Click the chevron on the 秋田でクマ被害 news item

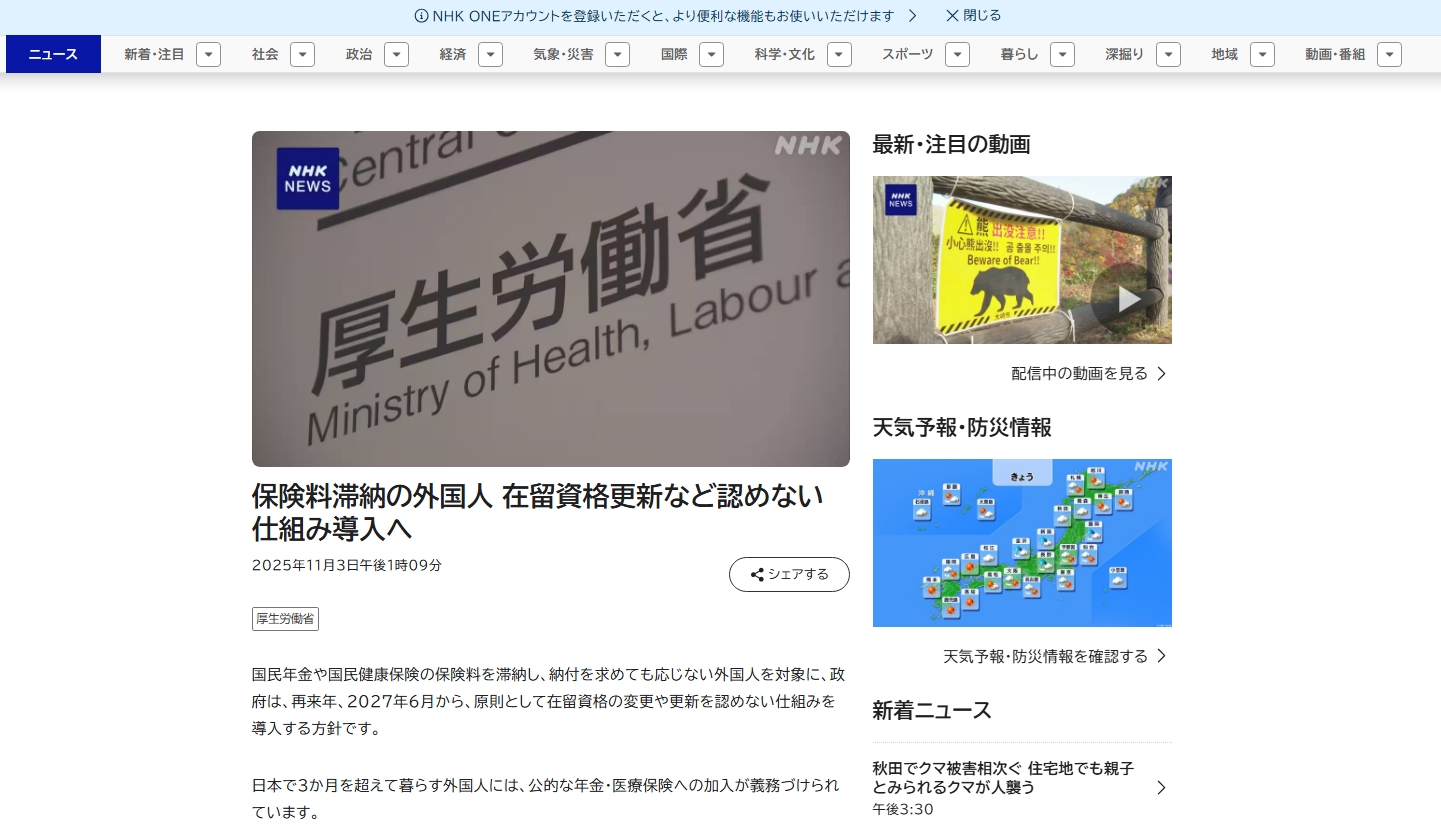(x=1161, y=788)
